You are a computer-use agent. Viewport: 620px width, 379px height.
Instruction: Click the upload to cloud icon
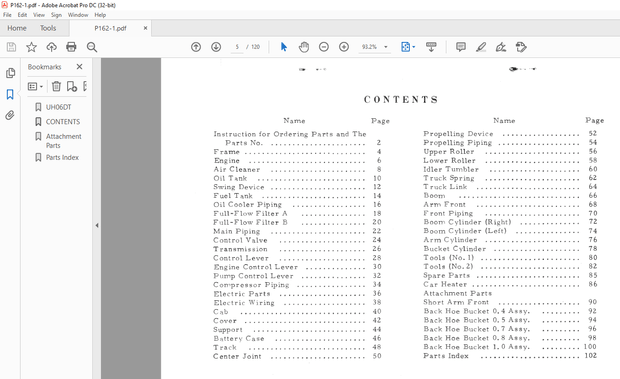pos(51,47)
